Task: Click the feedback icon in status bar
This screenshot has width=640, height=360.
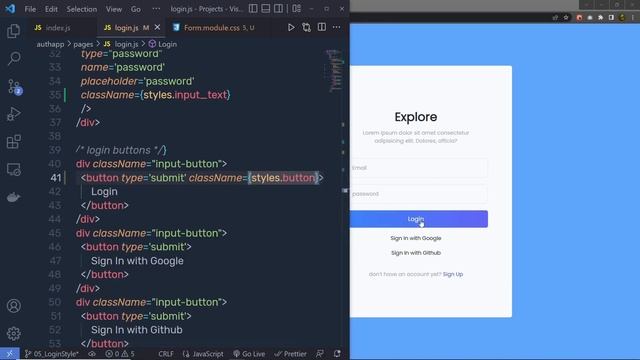Action: [320, 354]
